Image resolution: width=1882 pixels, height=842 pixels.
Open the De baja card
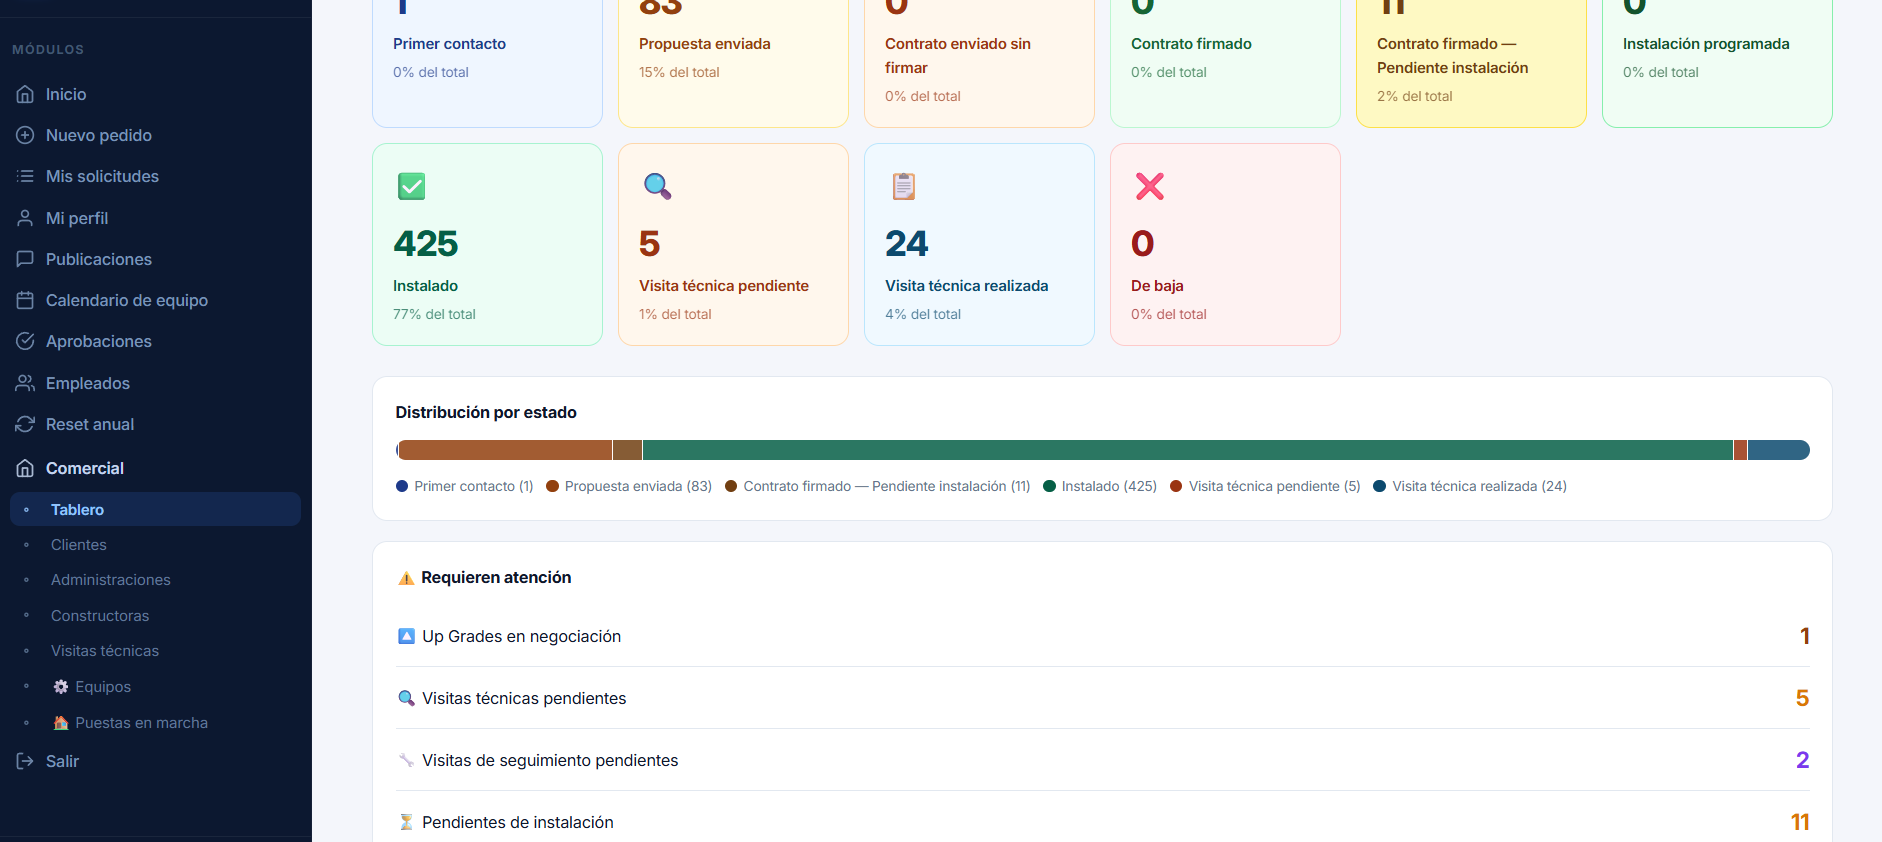[1225, 244]
